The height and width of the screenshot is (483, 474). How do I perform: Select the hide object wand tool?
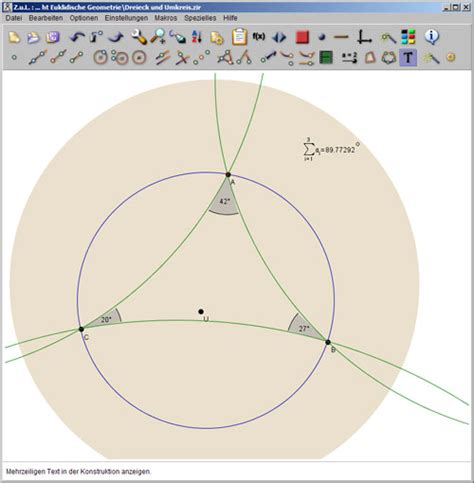pyautogui.click(x=431, y=58)
